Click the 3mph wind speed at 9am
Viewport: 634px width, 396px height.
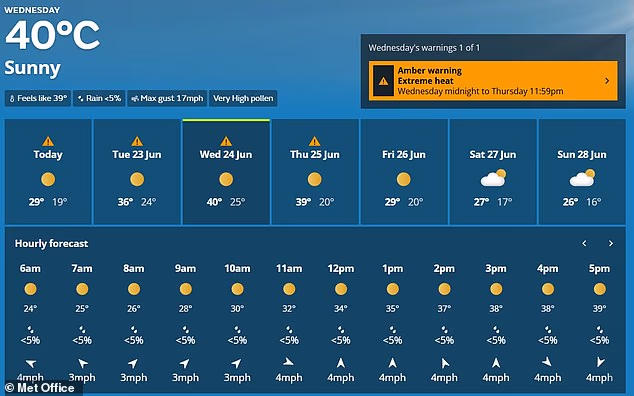coord(186,378)
